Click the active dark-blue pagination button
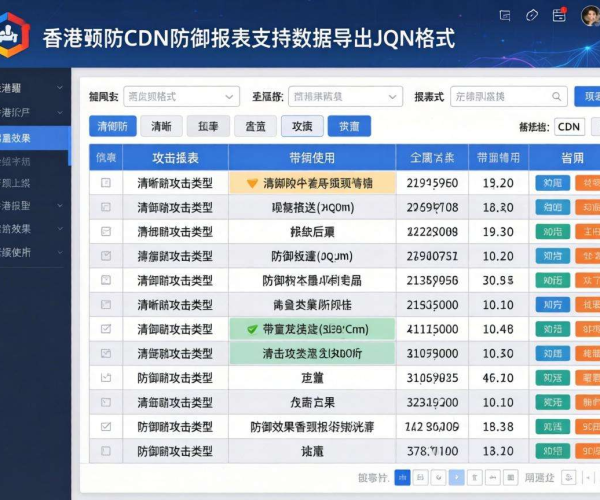The height and width of the screenshot is (500, 600). (402, 477)
